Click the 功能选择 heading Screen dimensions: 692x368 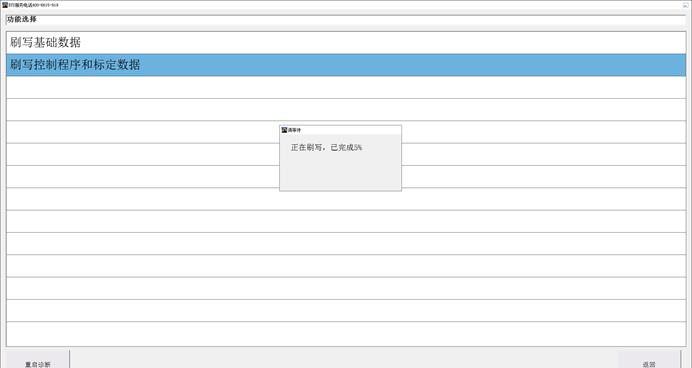click(22, 19)
